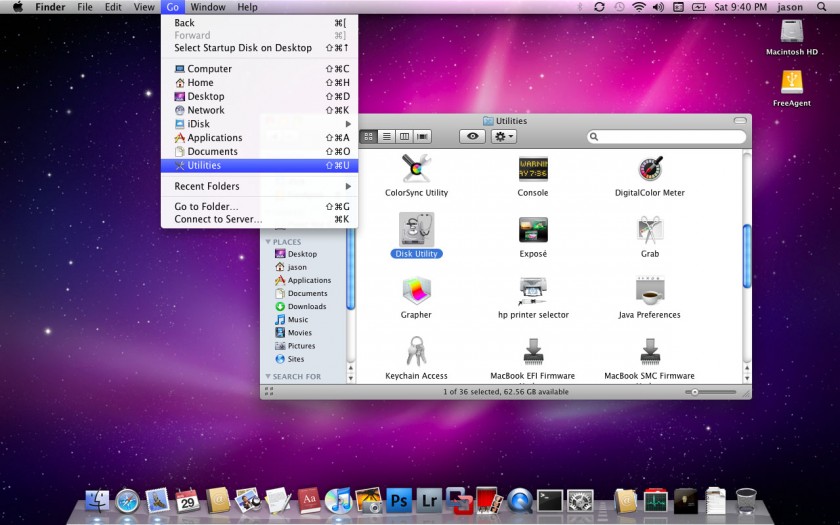Image resolution: width=840 pixels, height=525 pixels.
Task: Choose Utilities in the Go menu
Action: point(259,165)
